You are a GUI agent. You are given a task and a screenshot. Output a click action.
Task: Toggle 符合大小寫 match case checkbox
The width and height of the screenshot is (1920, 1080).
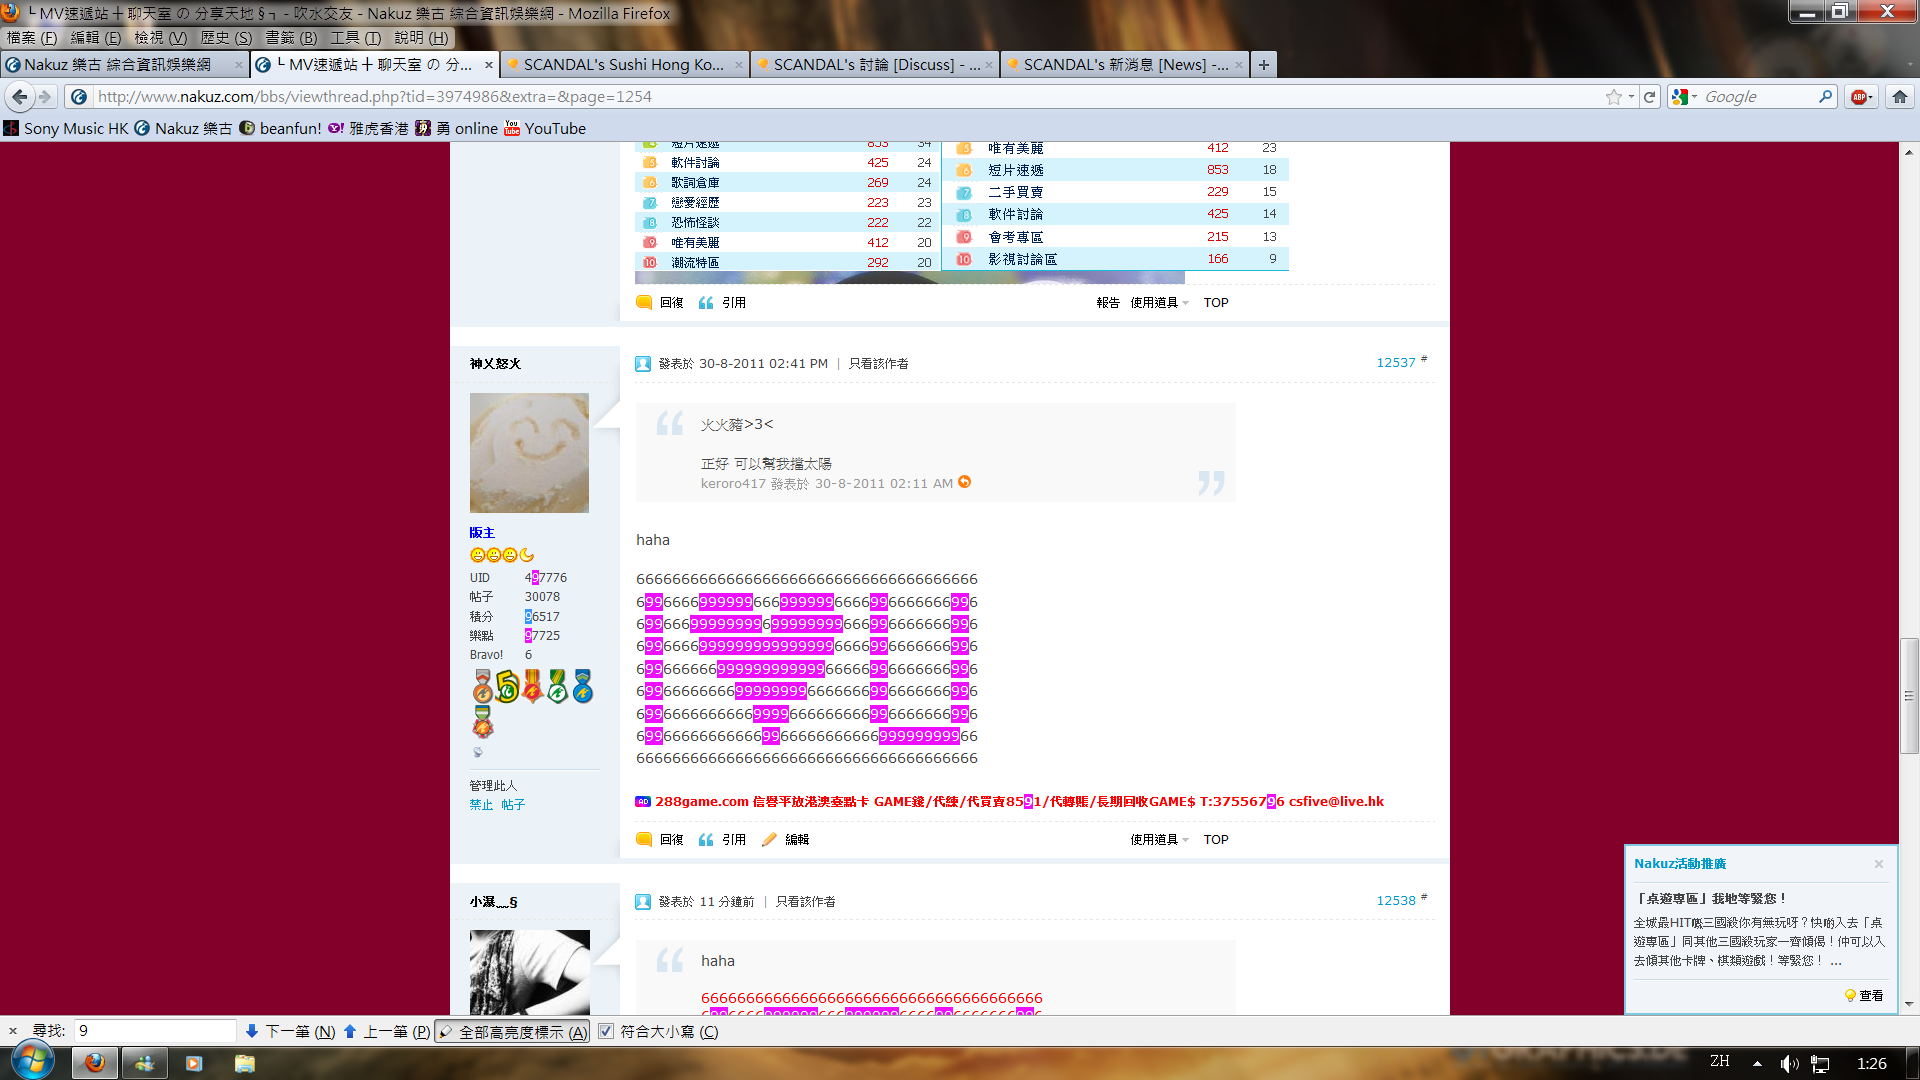tap(606, 1031)
